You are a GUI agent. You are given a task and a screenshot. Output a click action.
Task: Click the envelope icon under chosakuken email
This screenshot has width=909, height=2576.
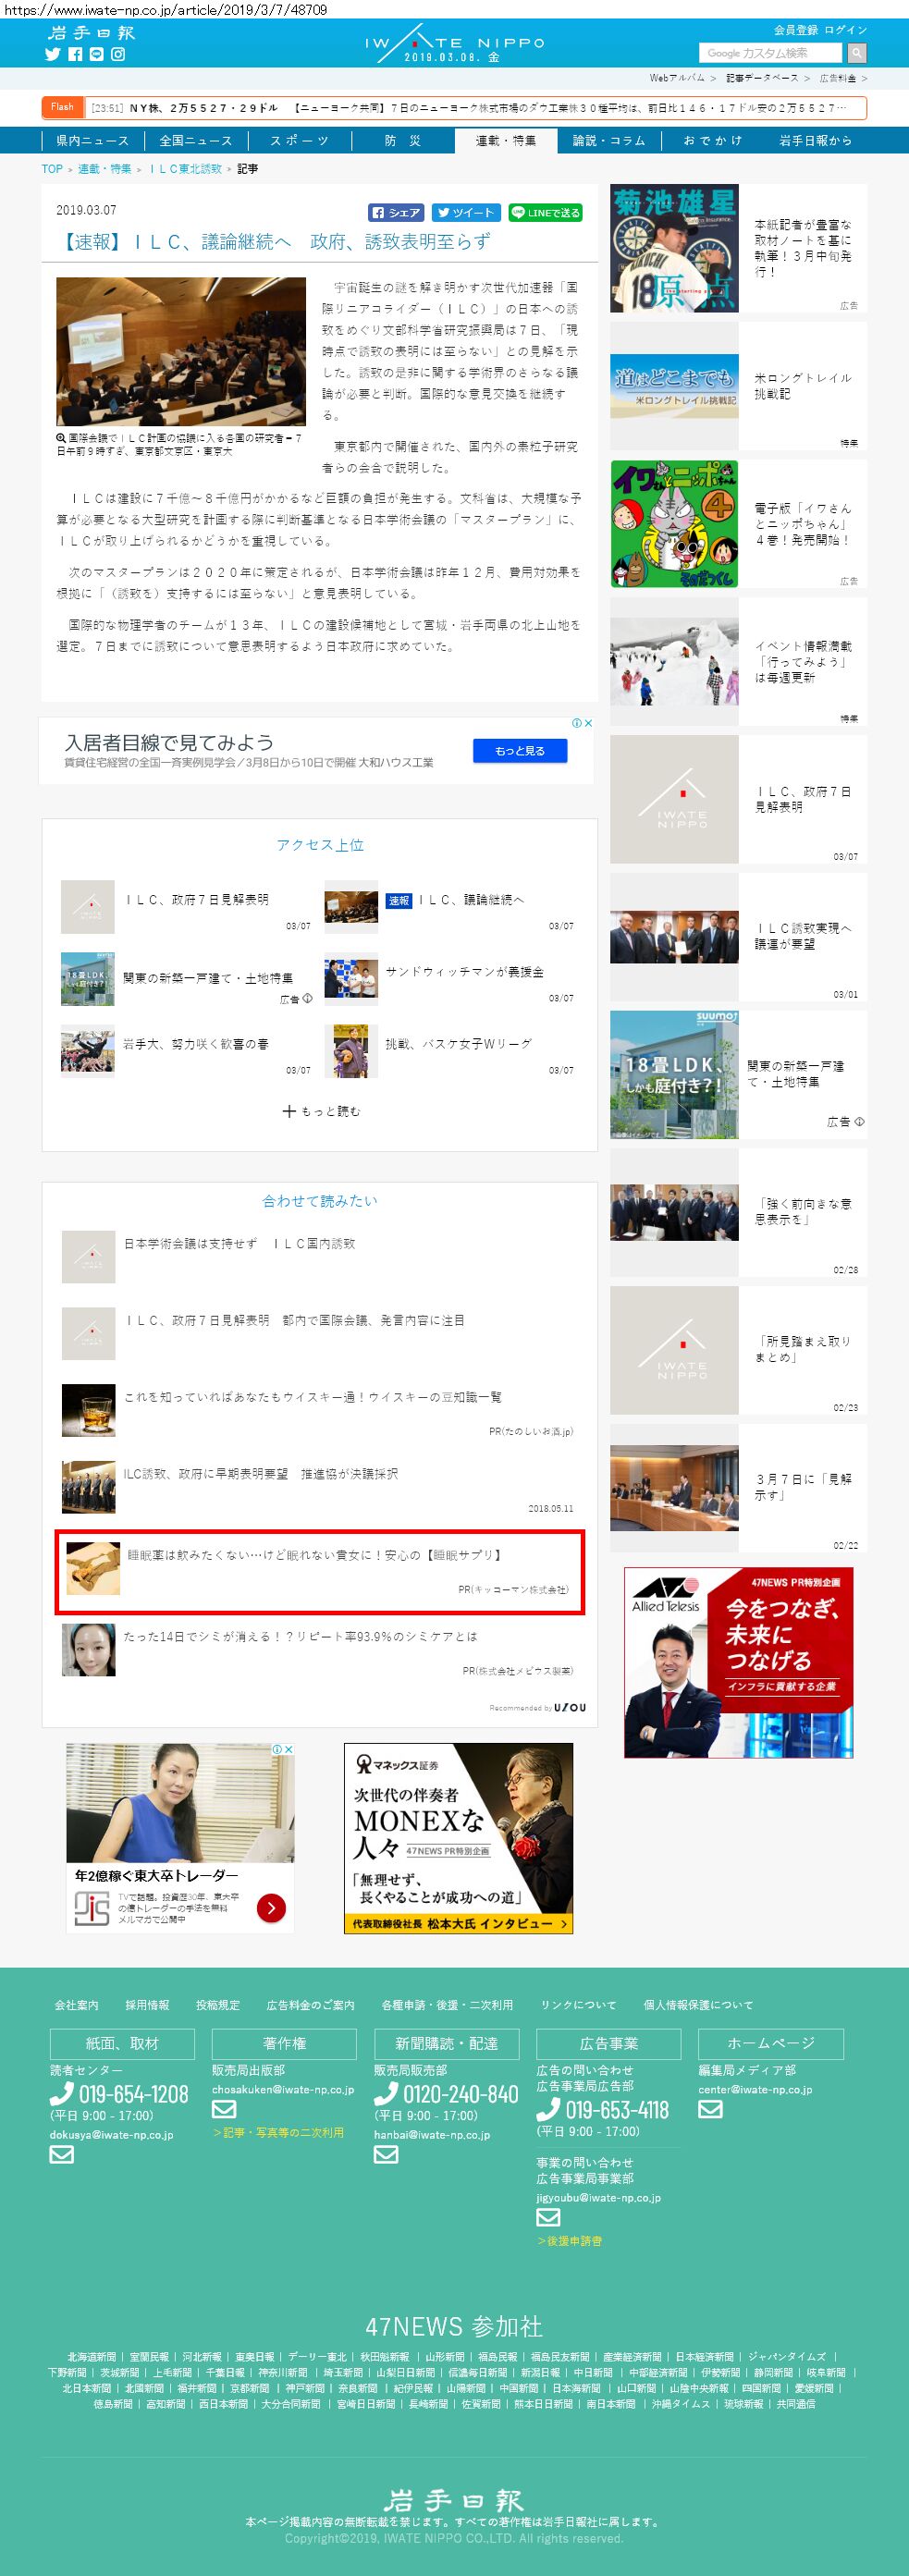224,2109
